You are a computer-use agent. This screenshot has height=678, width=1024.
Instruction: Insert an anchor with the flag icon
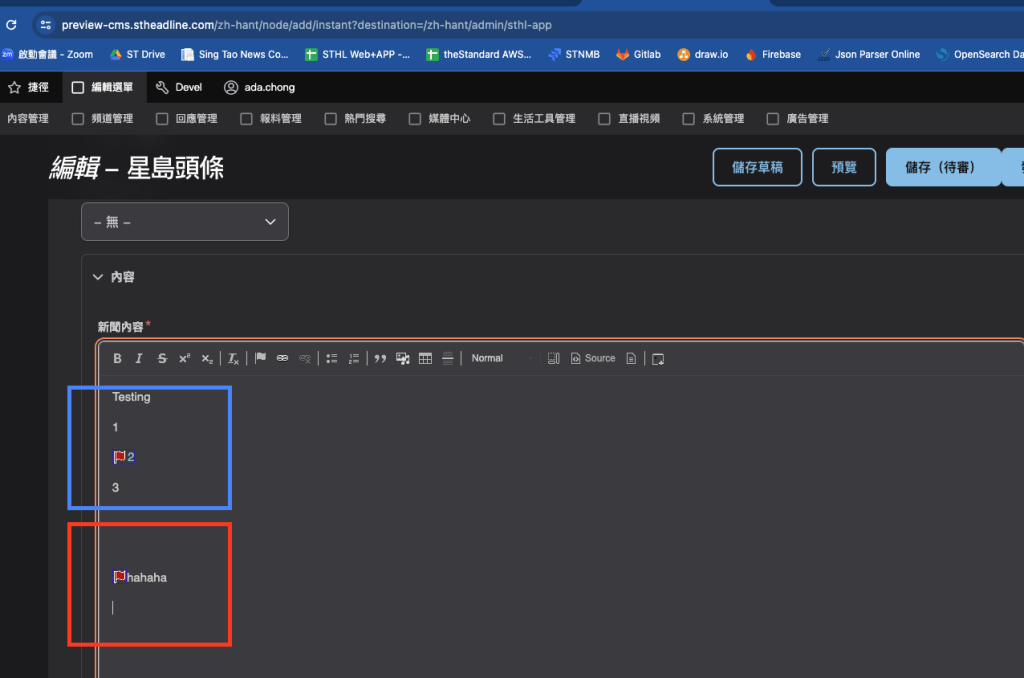pos(260,358)
